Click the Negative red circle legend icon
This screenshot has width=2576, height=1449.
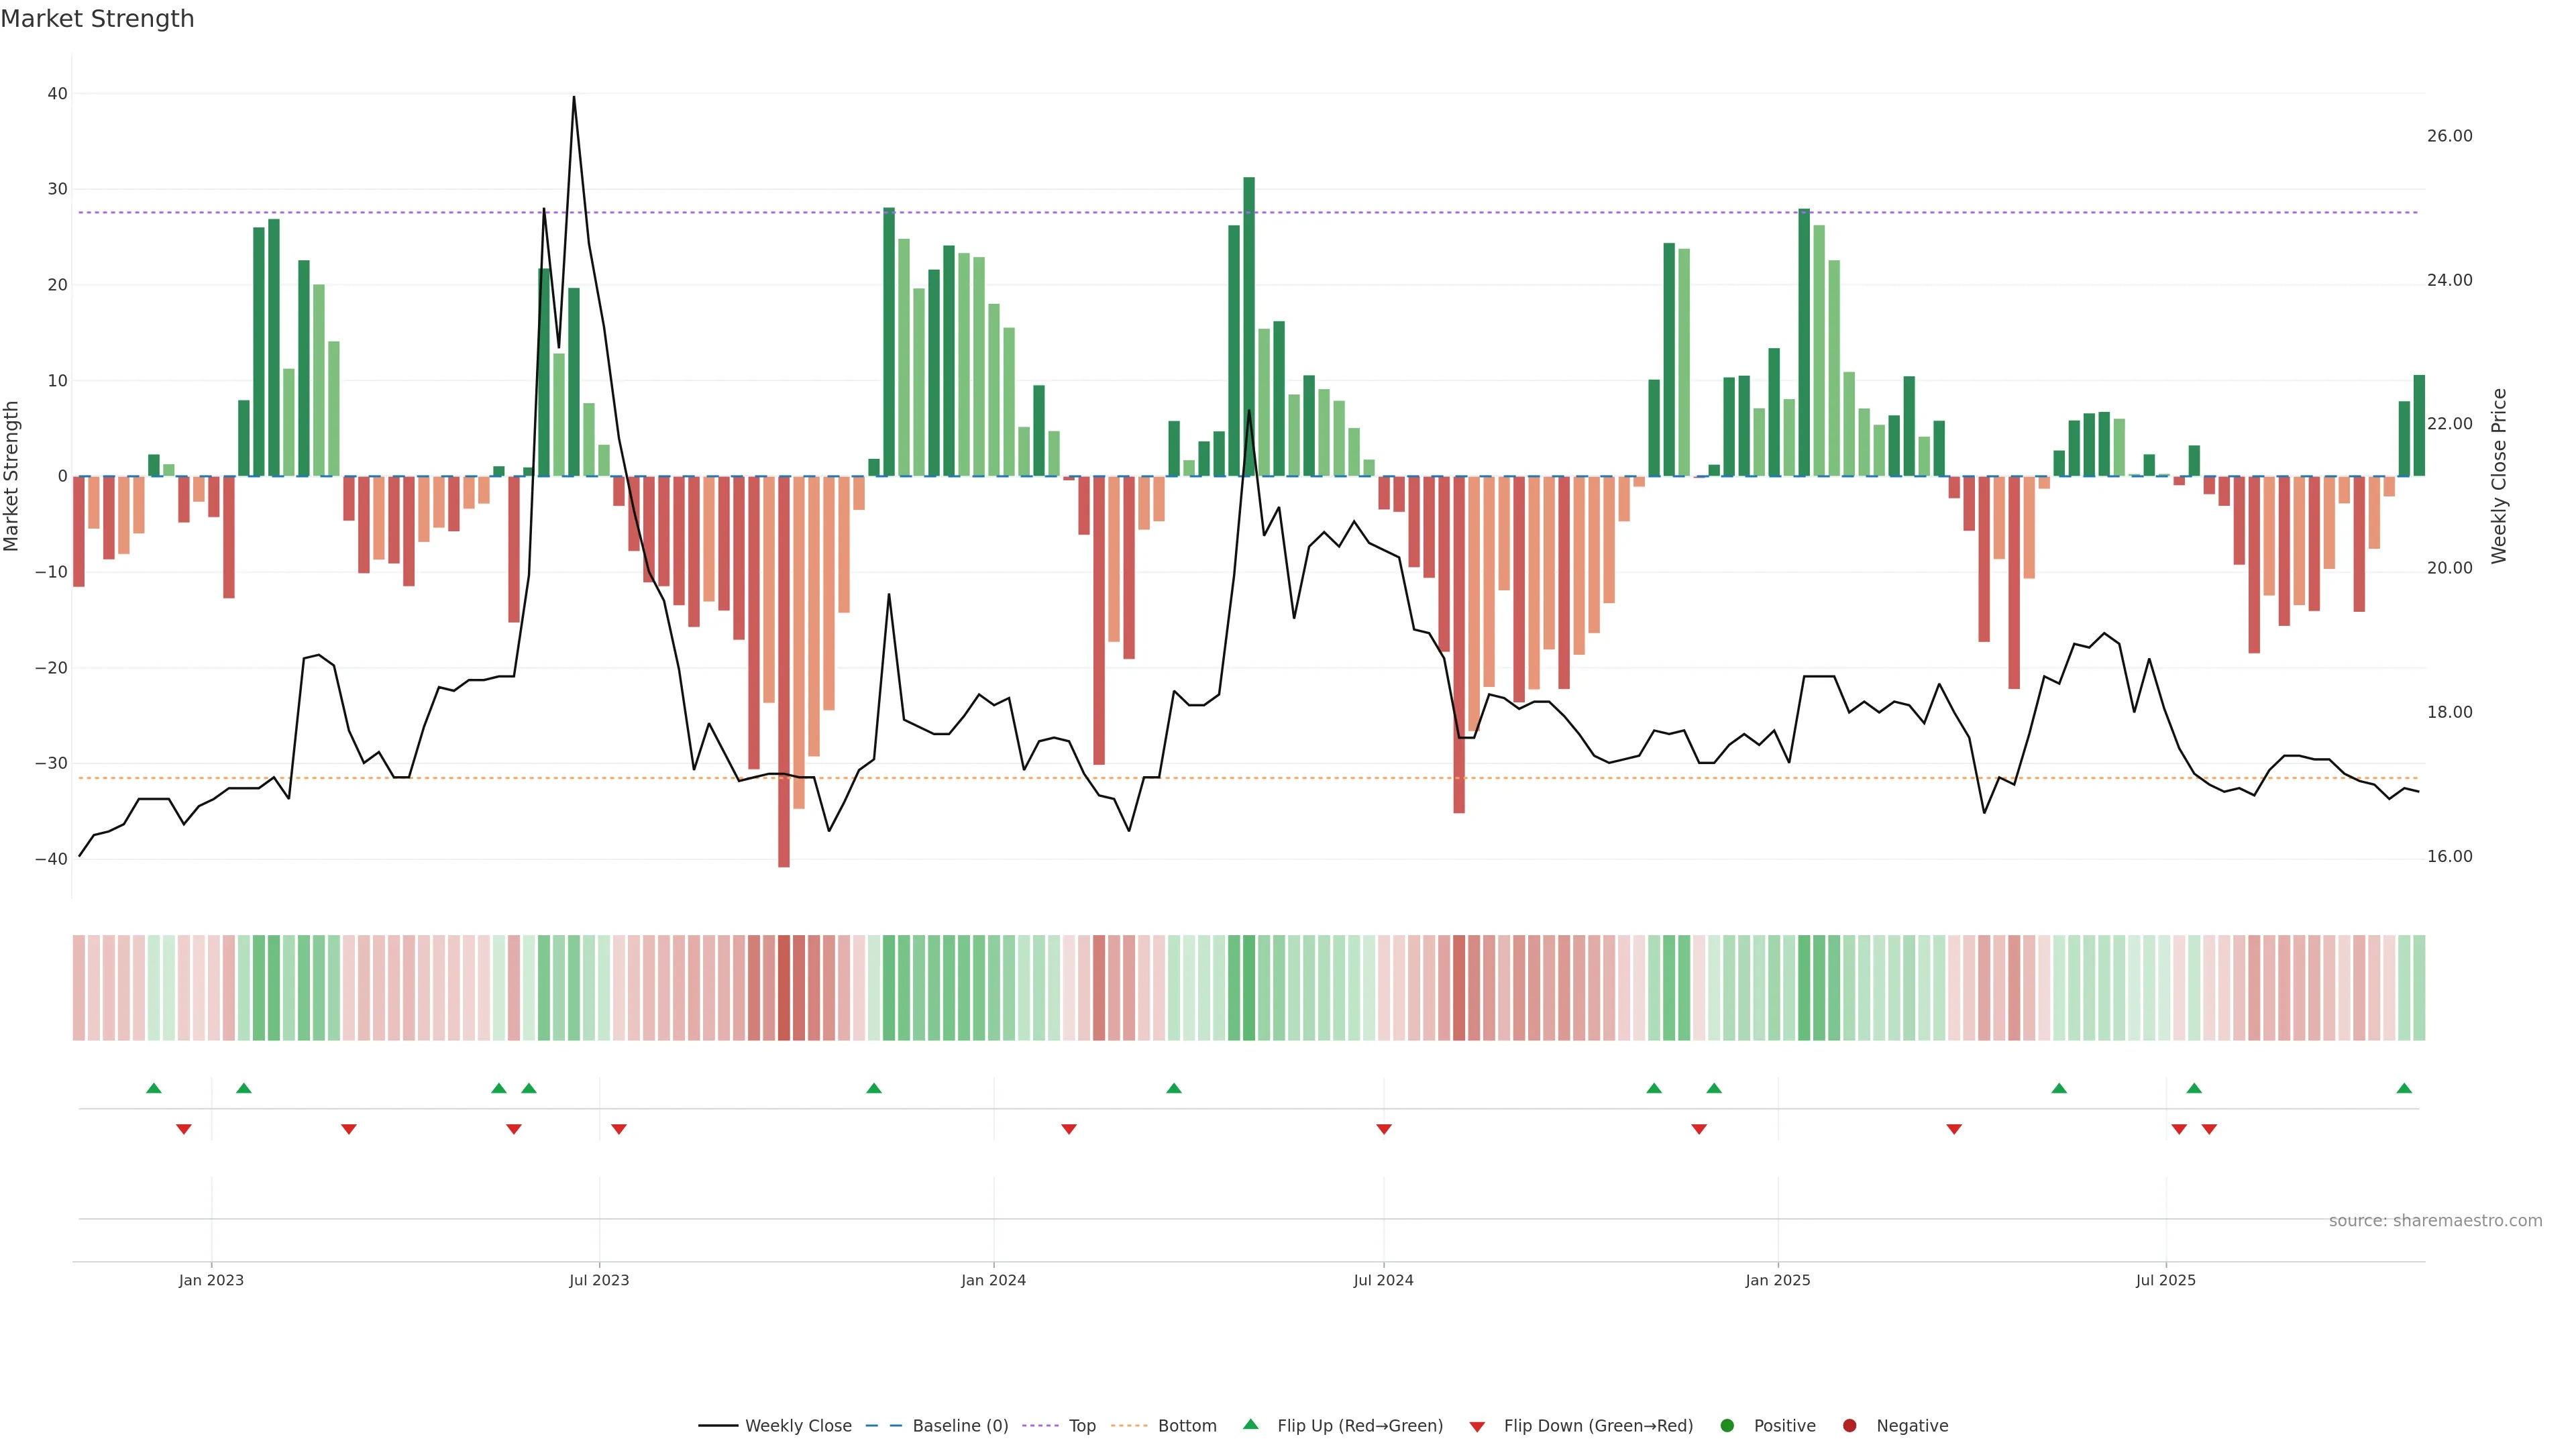1849,1426
